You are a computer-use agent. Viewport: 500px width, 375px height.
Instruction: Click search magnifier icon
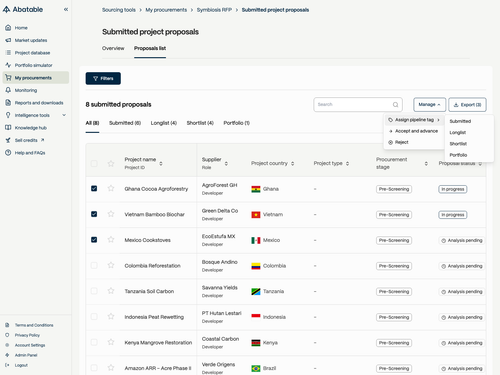tap(395, 105)
